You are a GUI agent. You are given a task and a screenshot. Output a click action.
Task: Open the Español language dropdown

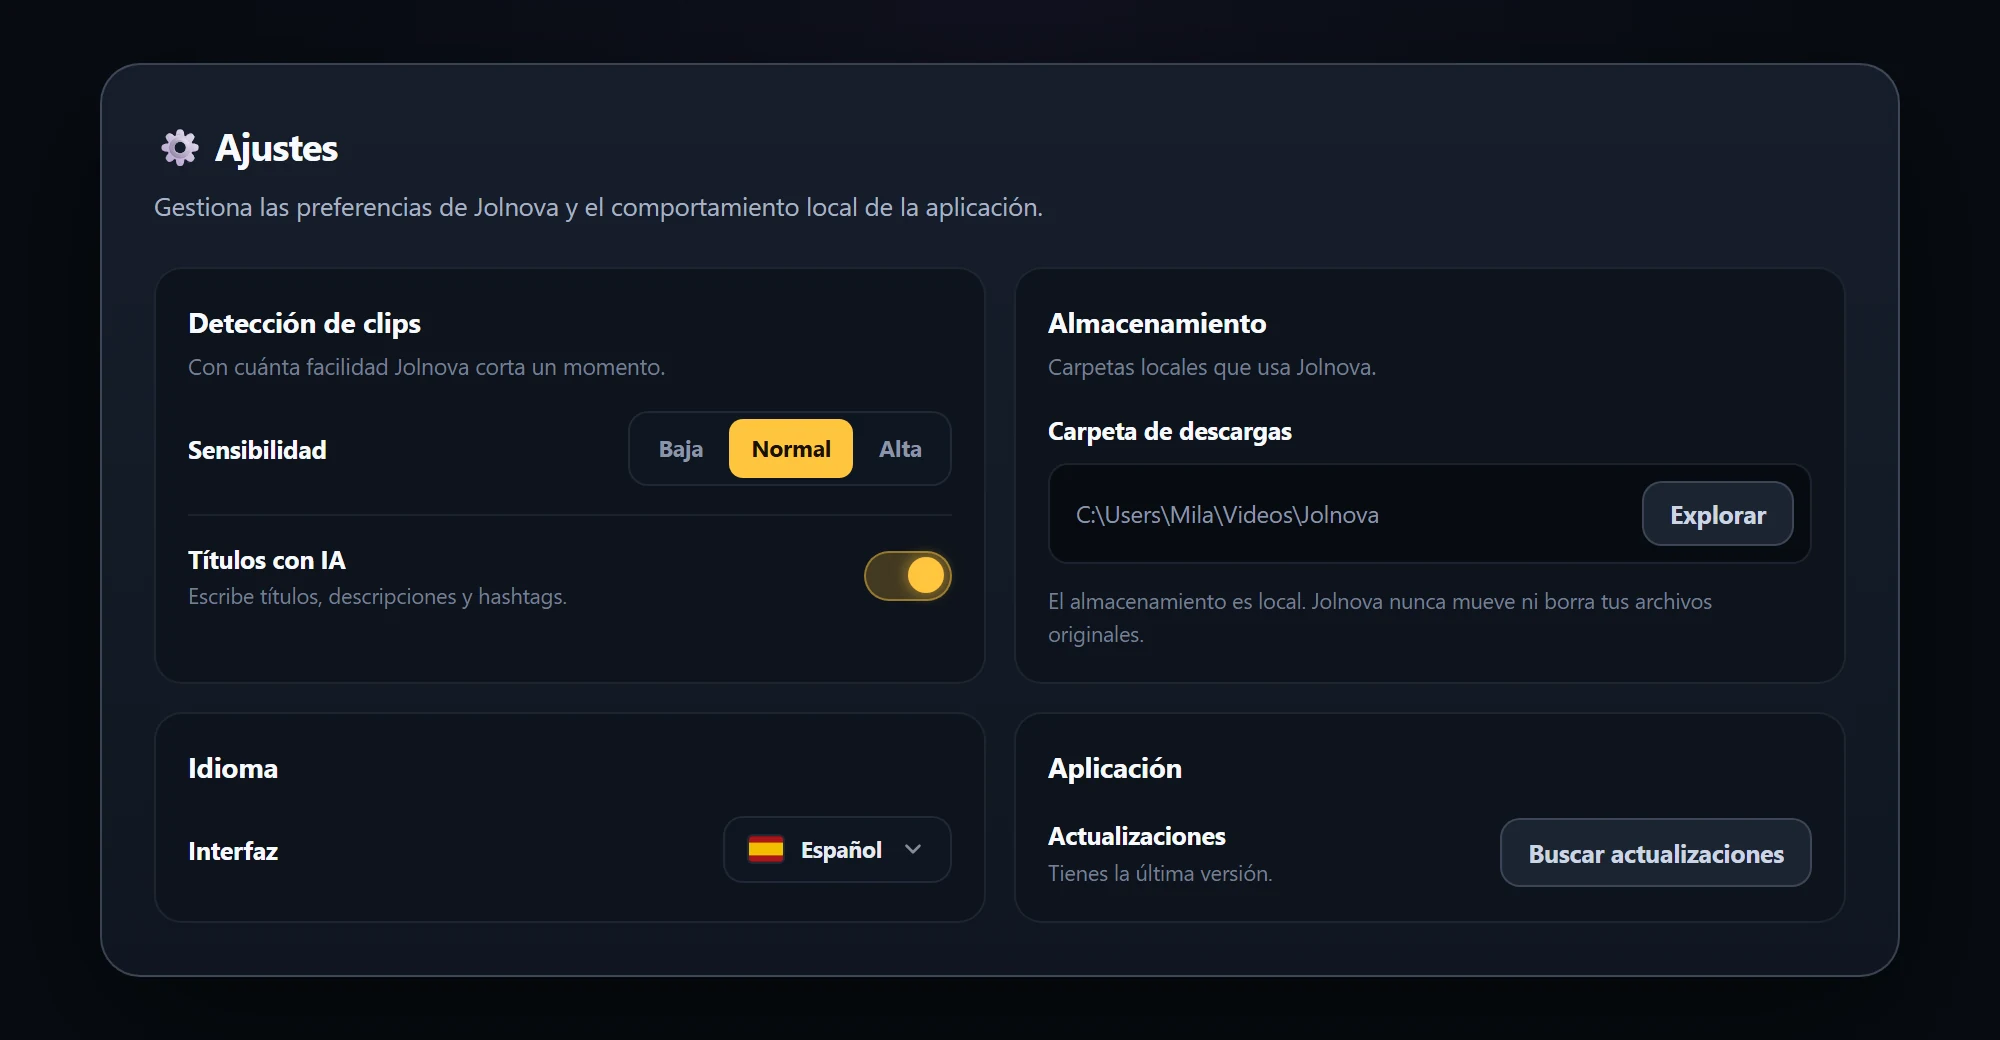point(837,850)
